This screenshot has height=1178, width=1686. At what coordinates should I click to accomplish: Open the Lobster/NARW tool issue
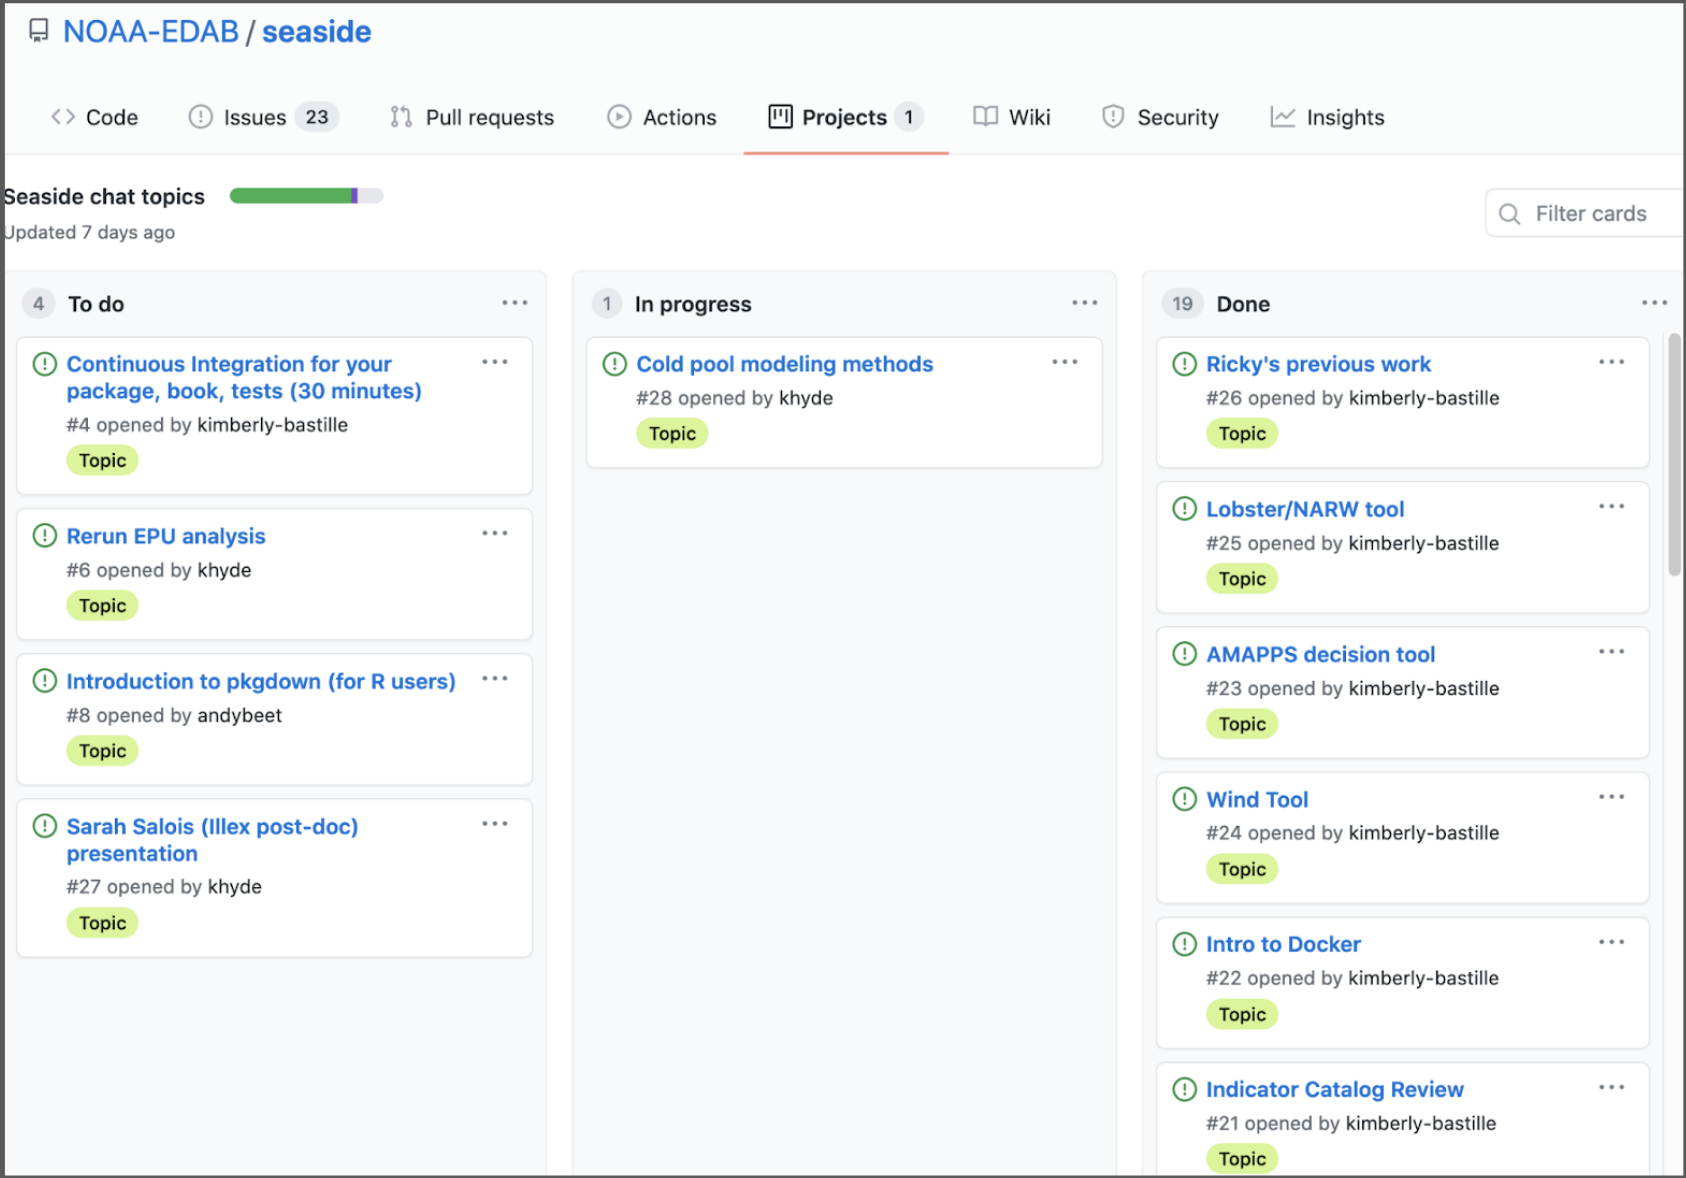point(1305,509)
